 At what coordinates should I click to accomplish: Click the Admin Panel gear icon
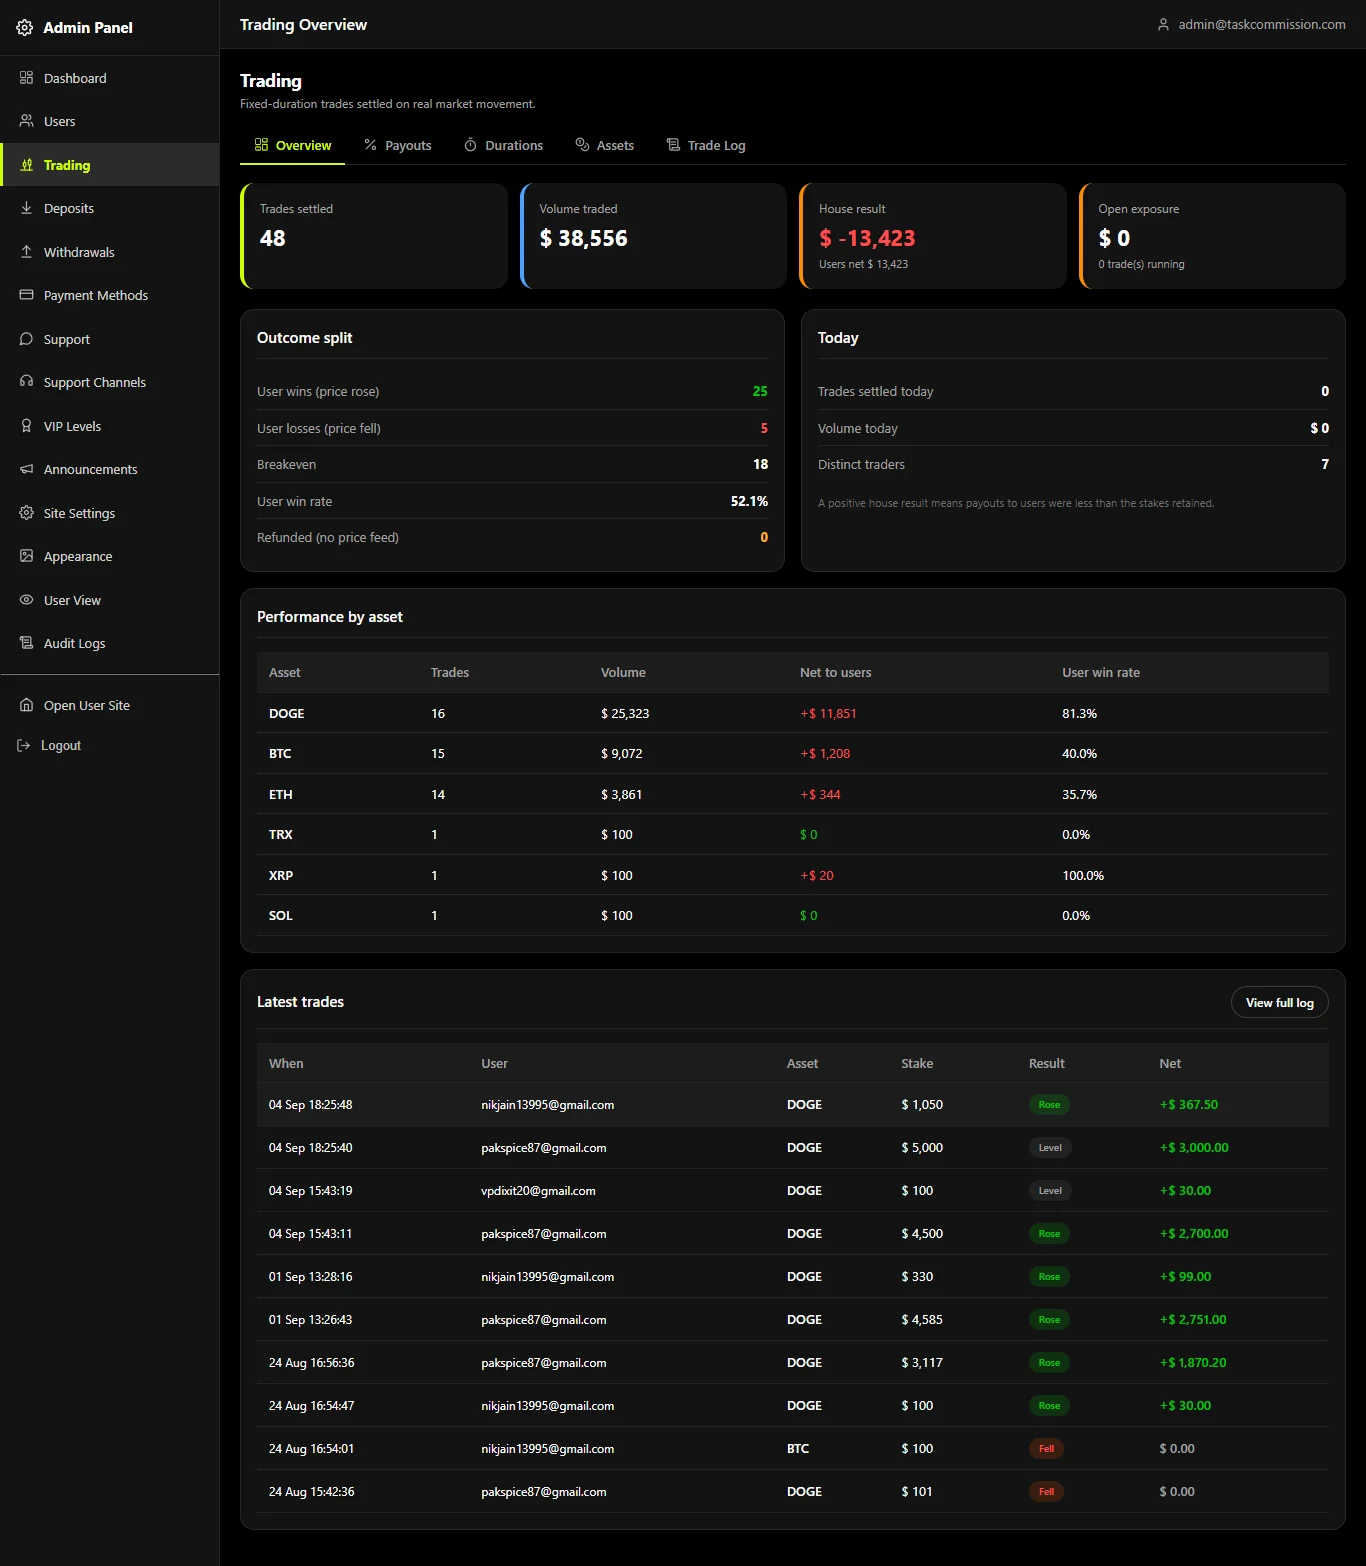click(25, 28)
